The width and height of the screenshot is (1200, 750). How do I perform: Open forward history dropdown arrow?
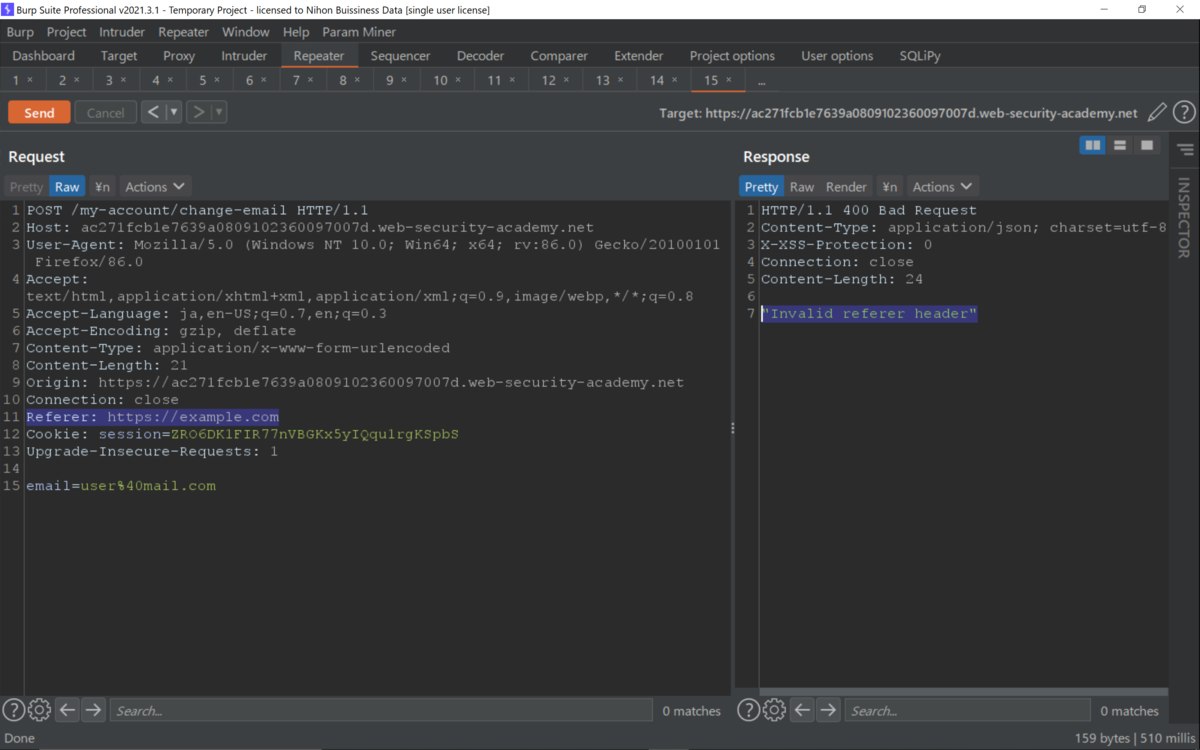click(219, 112)
